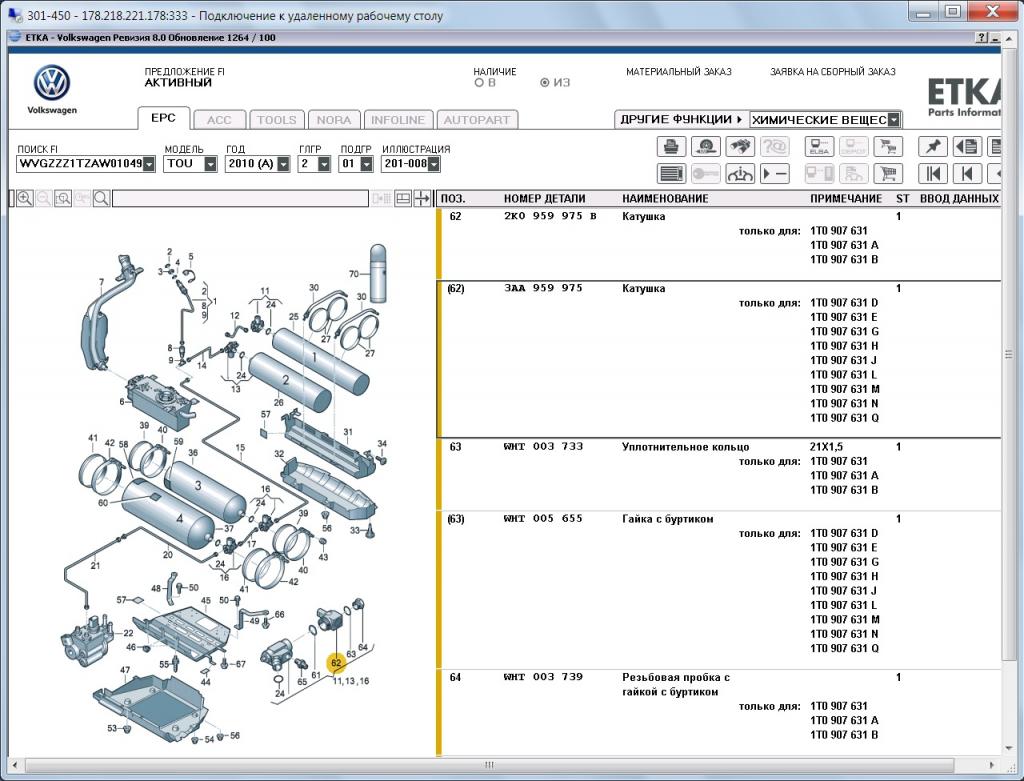Viewport: 1024px width, 781px height.
Task: Select part number 2K0 959 975 B
Action: pyautogui.click(x=550, y=216)
